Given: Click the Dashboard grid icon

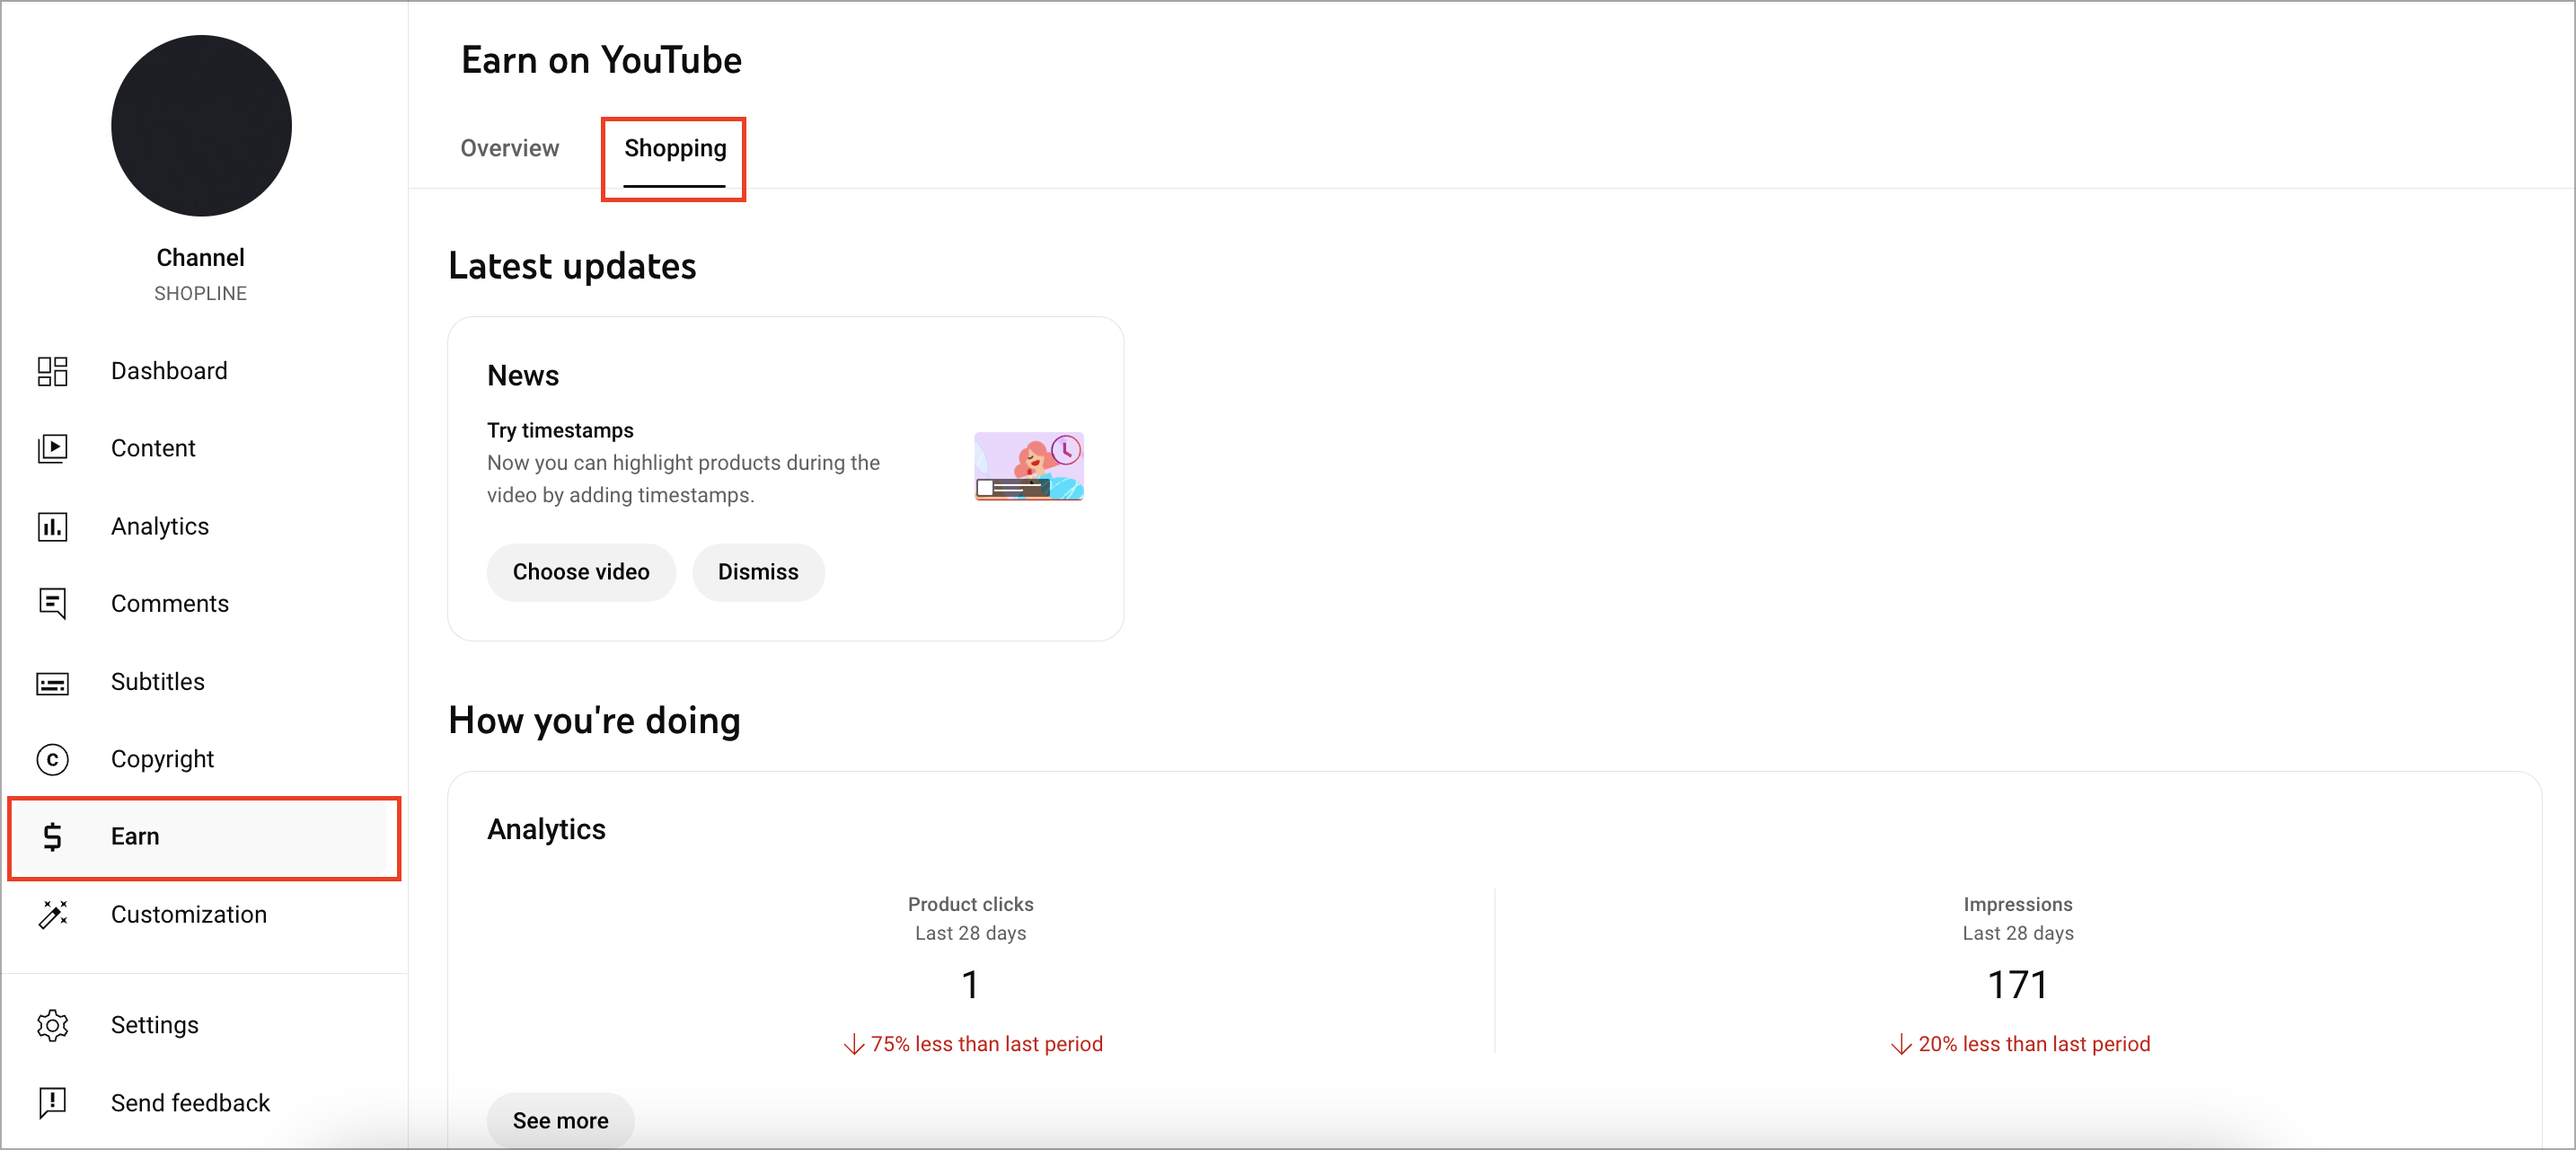Looking at the screenshot, I should click(x=52, y=371).
